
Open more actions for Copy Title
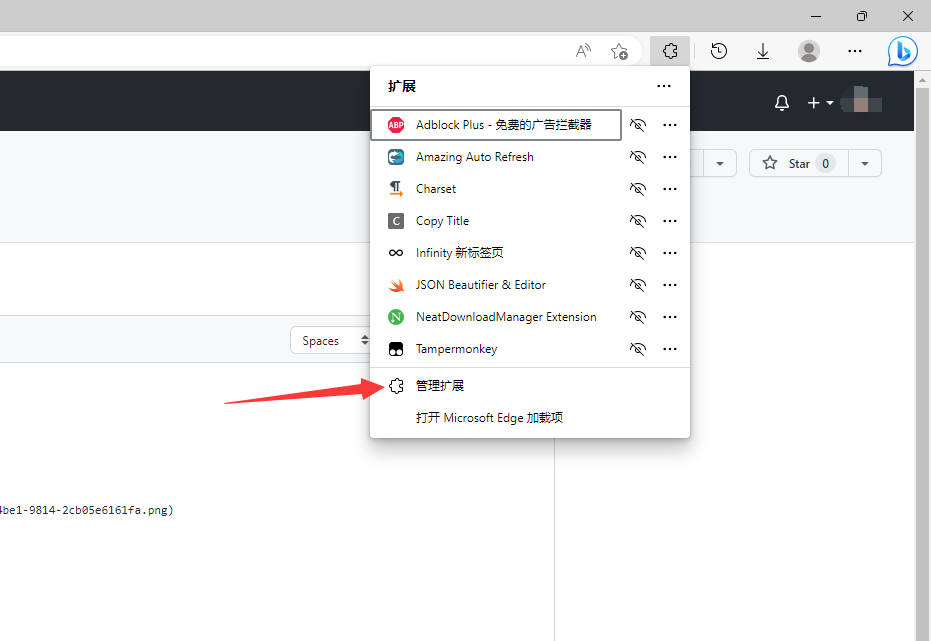(670, 221)
